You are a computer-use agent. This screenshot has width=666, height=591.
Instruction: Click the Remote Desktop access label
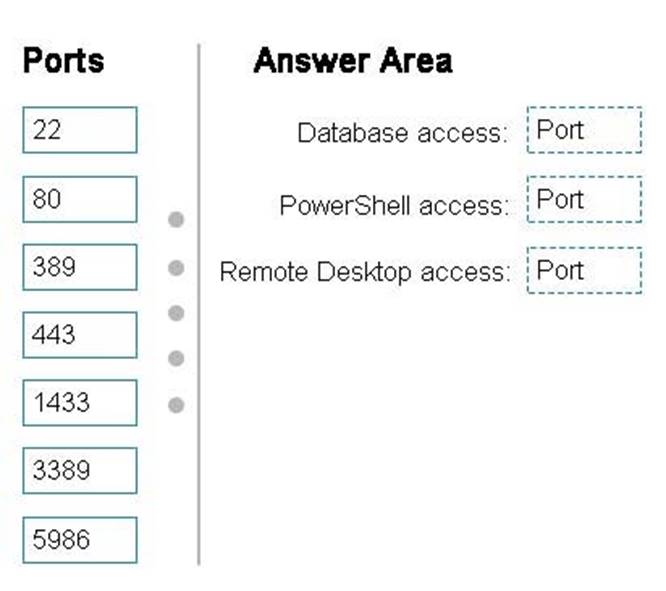[x=364, y=272]
